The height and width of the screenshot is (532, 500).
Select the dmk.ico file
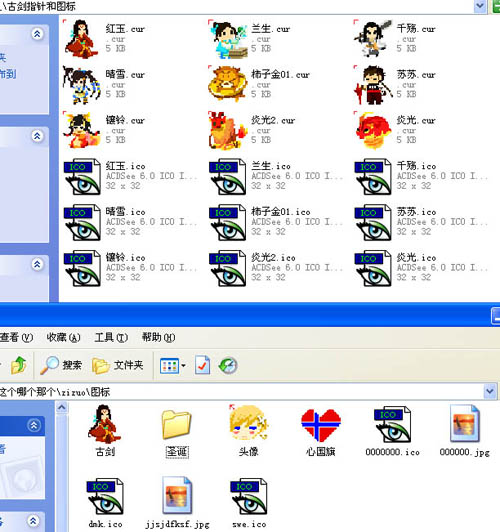(105, 503)
